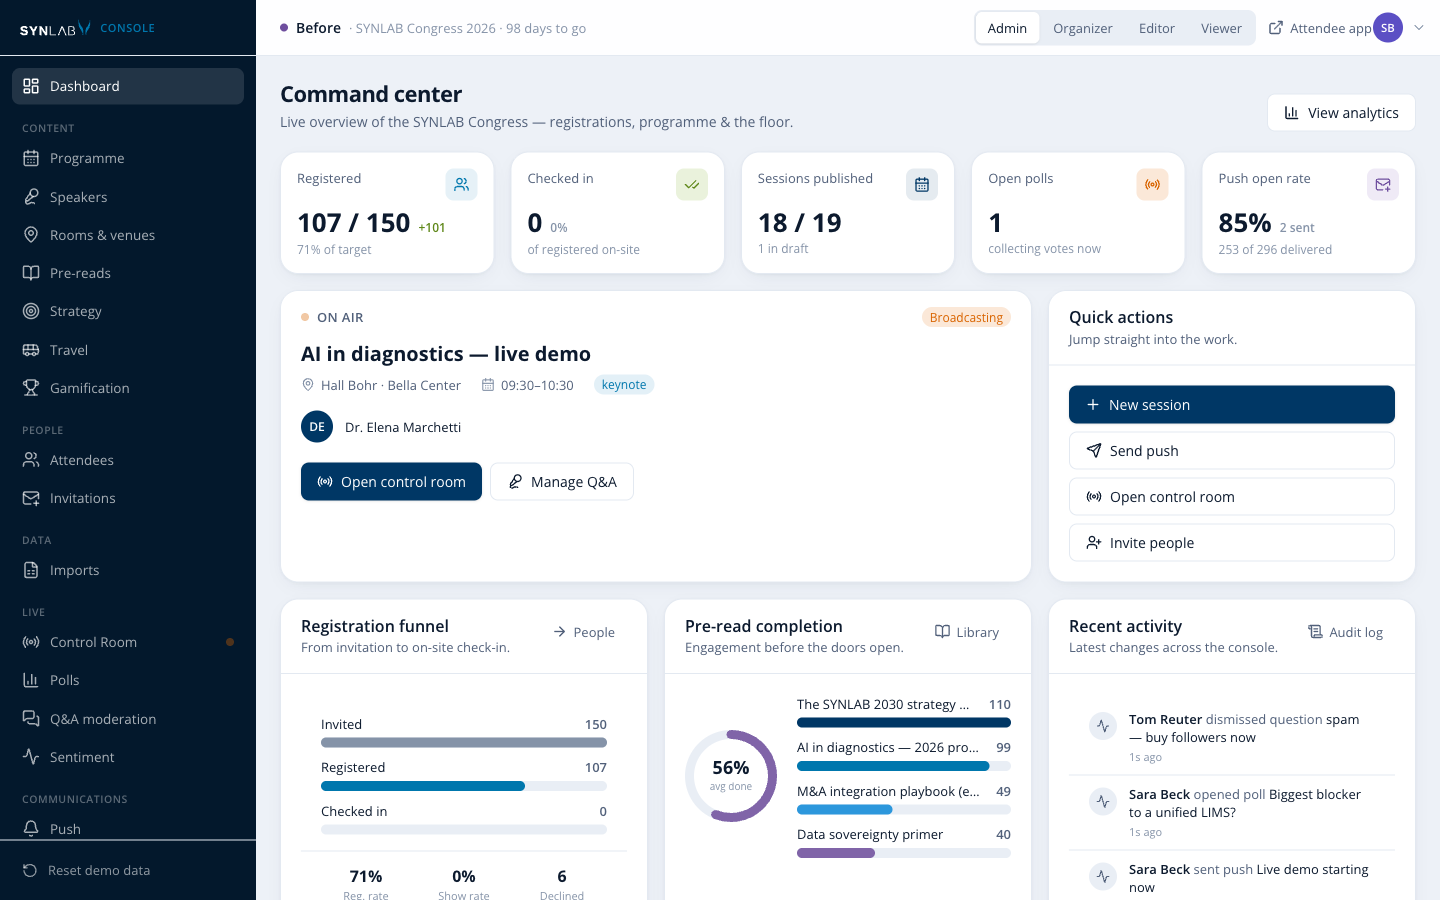Open the Attendee app link

[1320, 28]
